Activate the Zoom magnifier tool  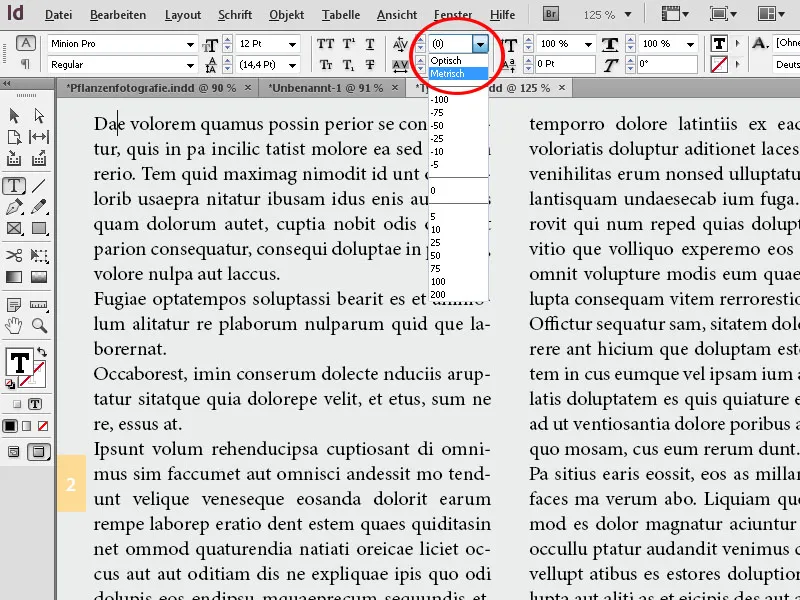39,326
